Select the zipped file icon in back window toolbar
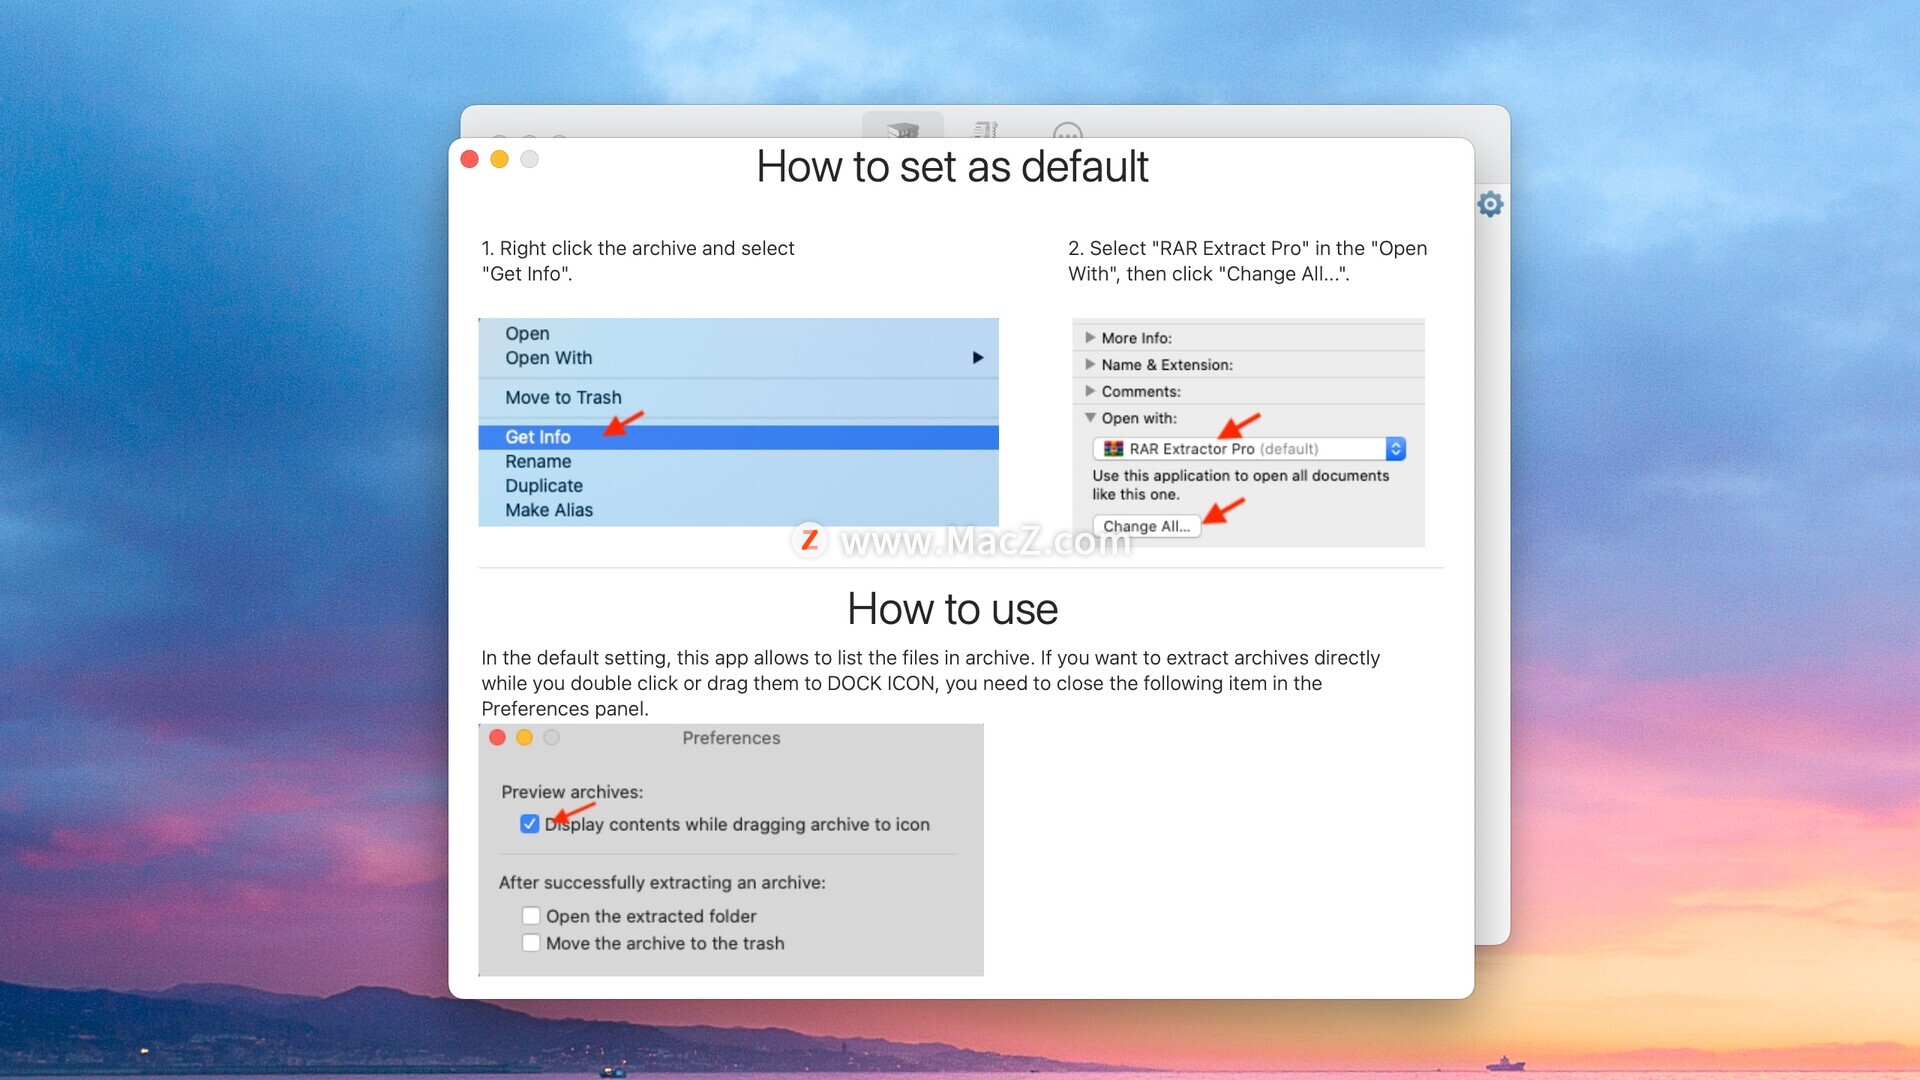This screenshot has height=1080, width=1920. tap(986, 129)
